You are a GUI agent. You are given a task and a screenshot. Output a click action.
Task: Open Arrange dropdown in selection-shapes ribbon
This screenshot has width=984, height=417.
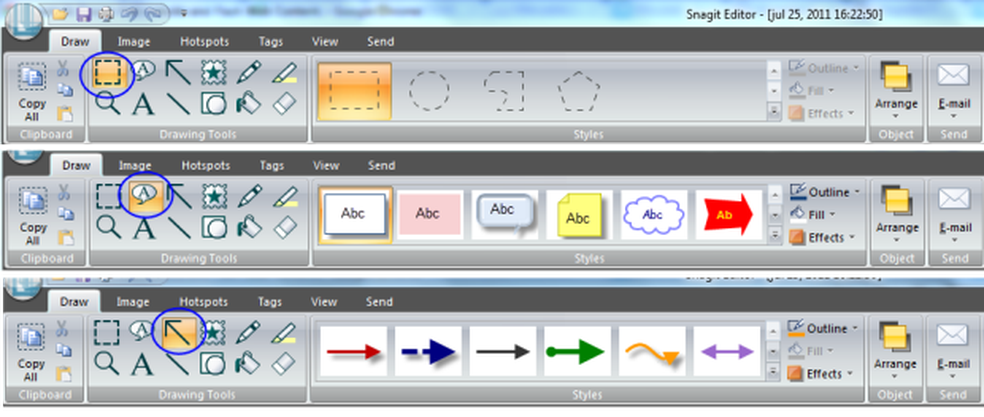pos(896,91)
